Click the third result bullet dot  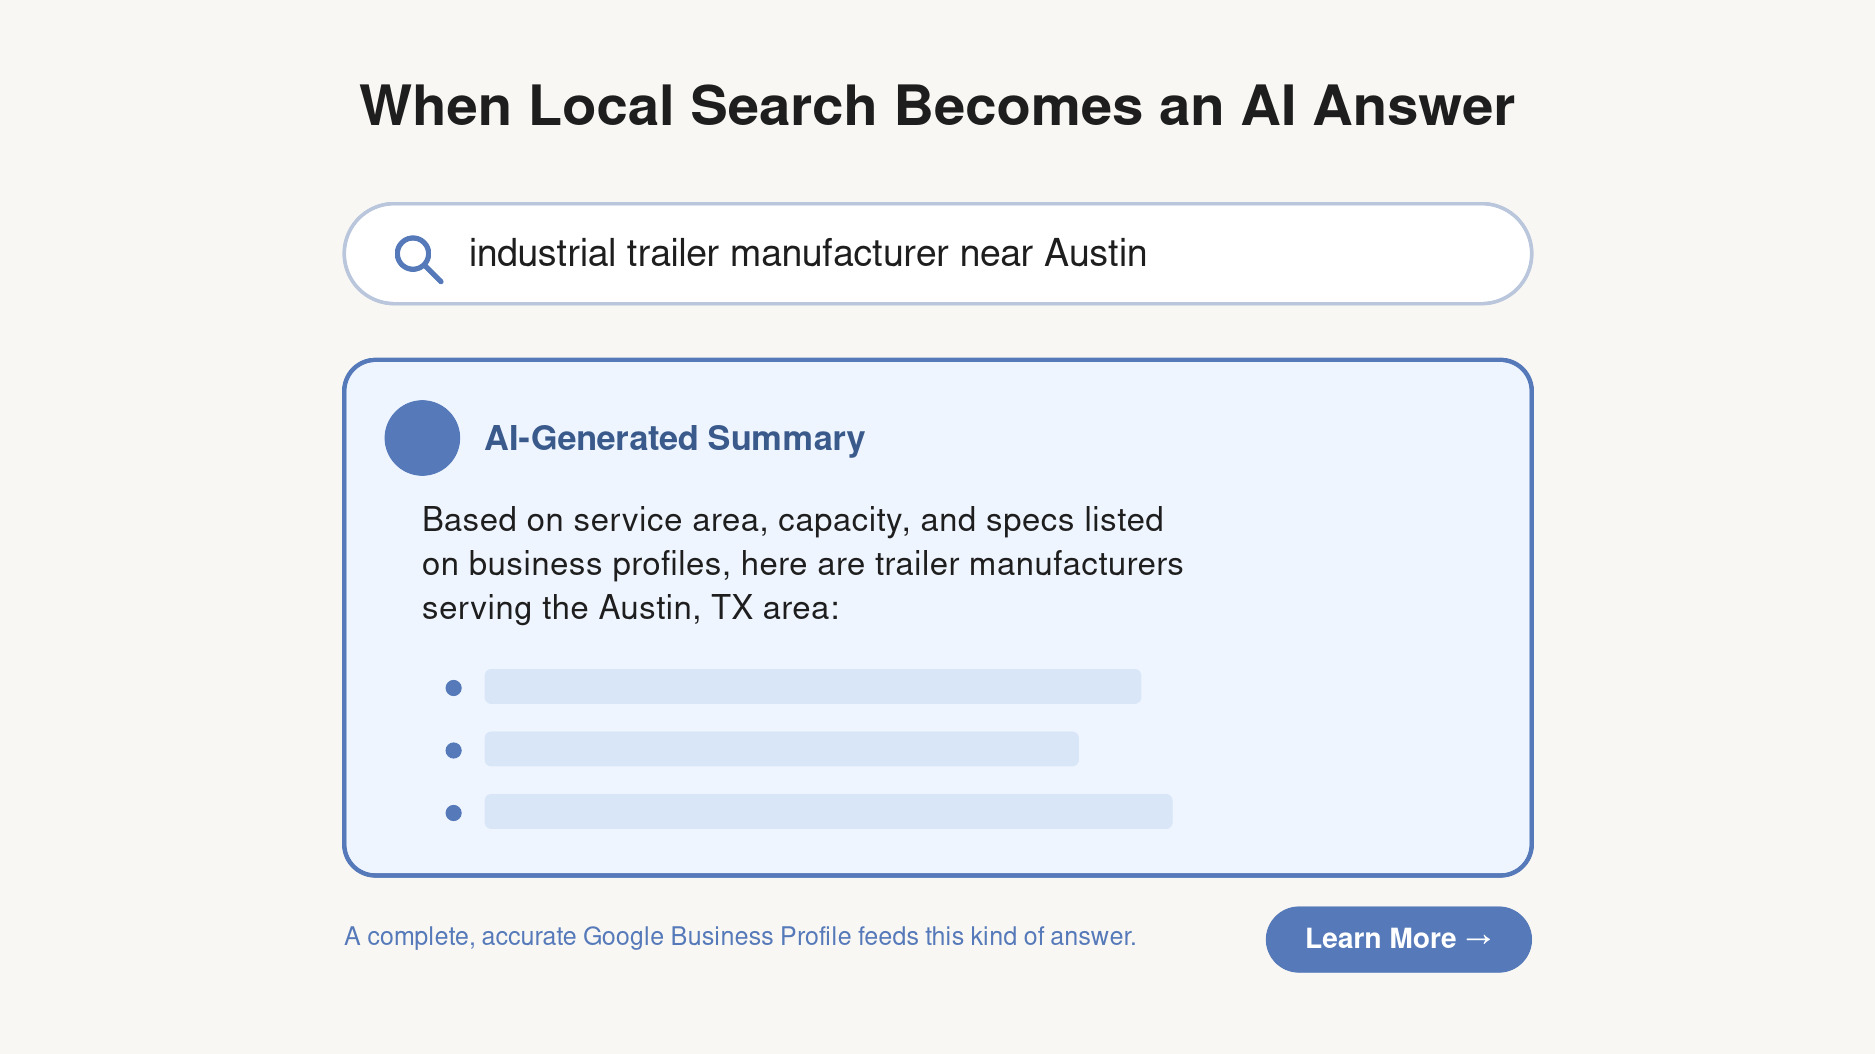tap(453, 813)
